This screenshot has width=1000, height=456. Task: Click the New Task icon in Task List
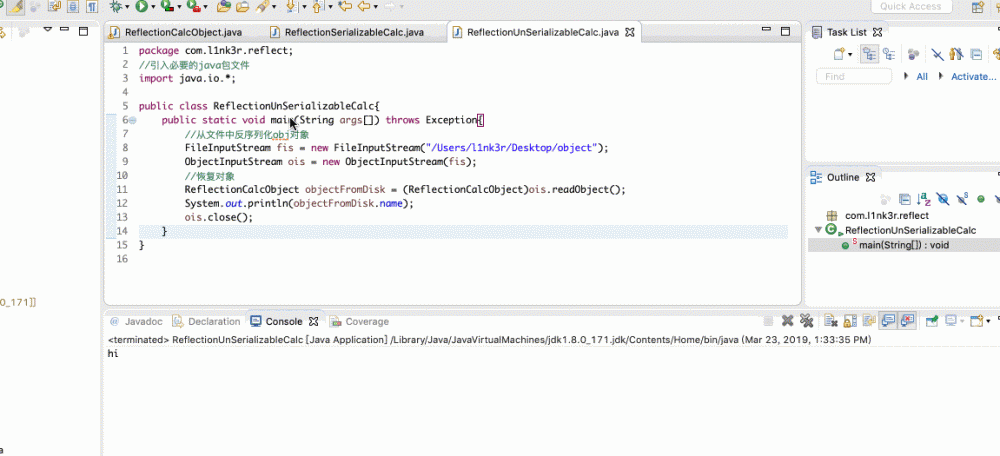(x=838, y=54)
